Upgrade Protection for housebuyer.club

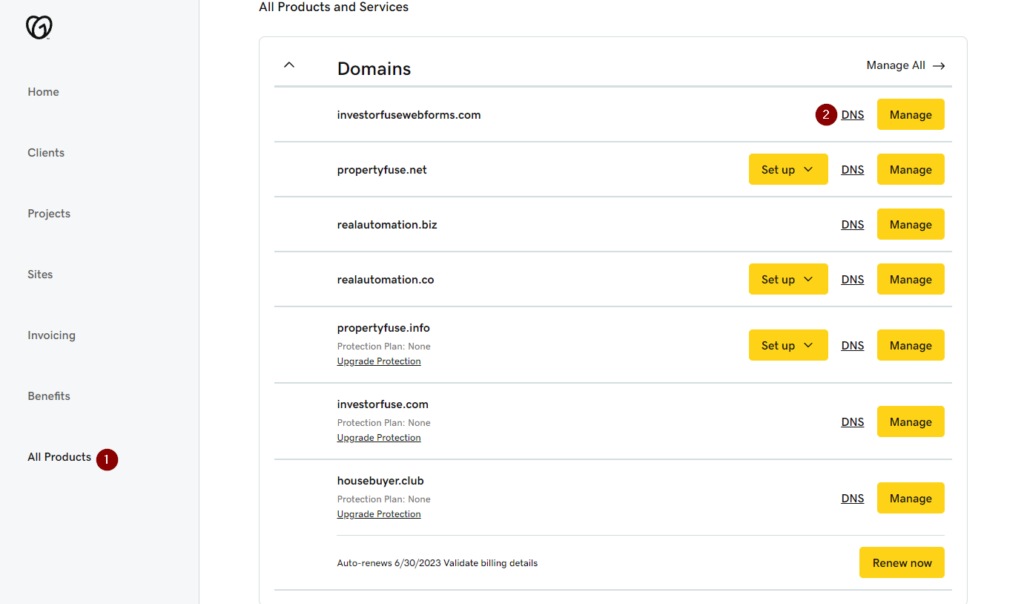point(379,514)
